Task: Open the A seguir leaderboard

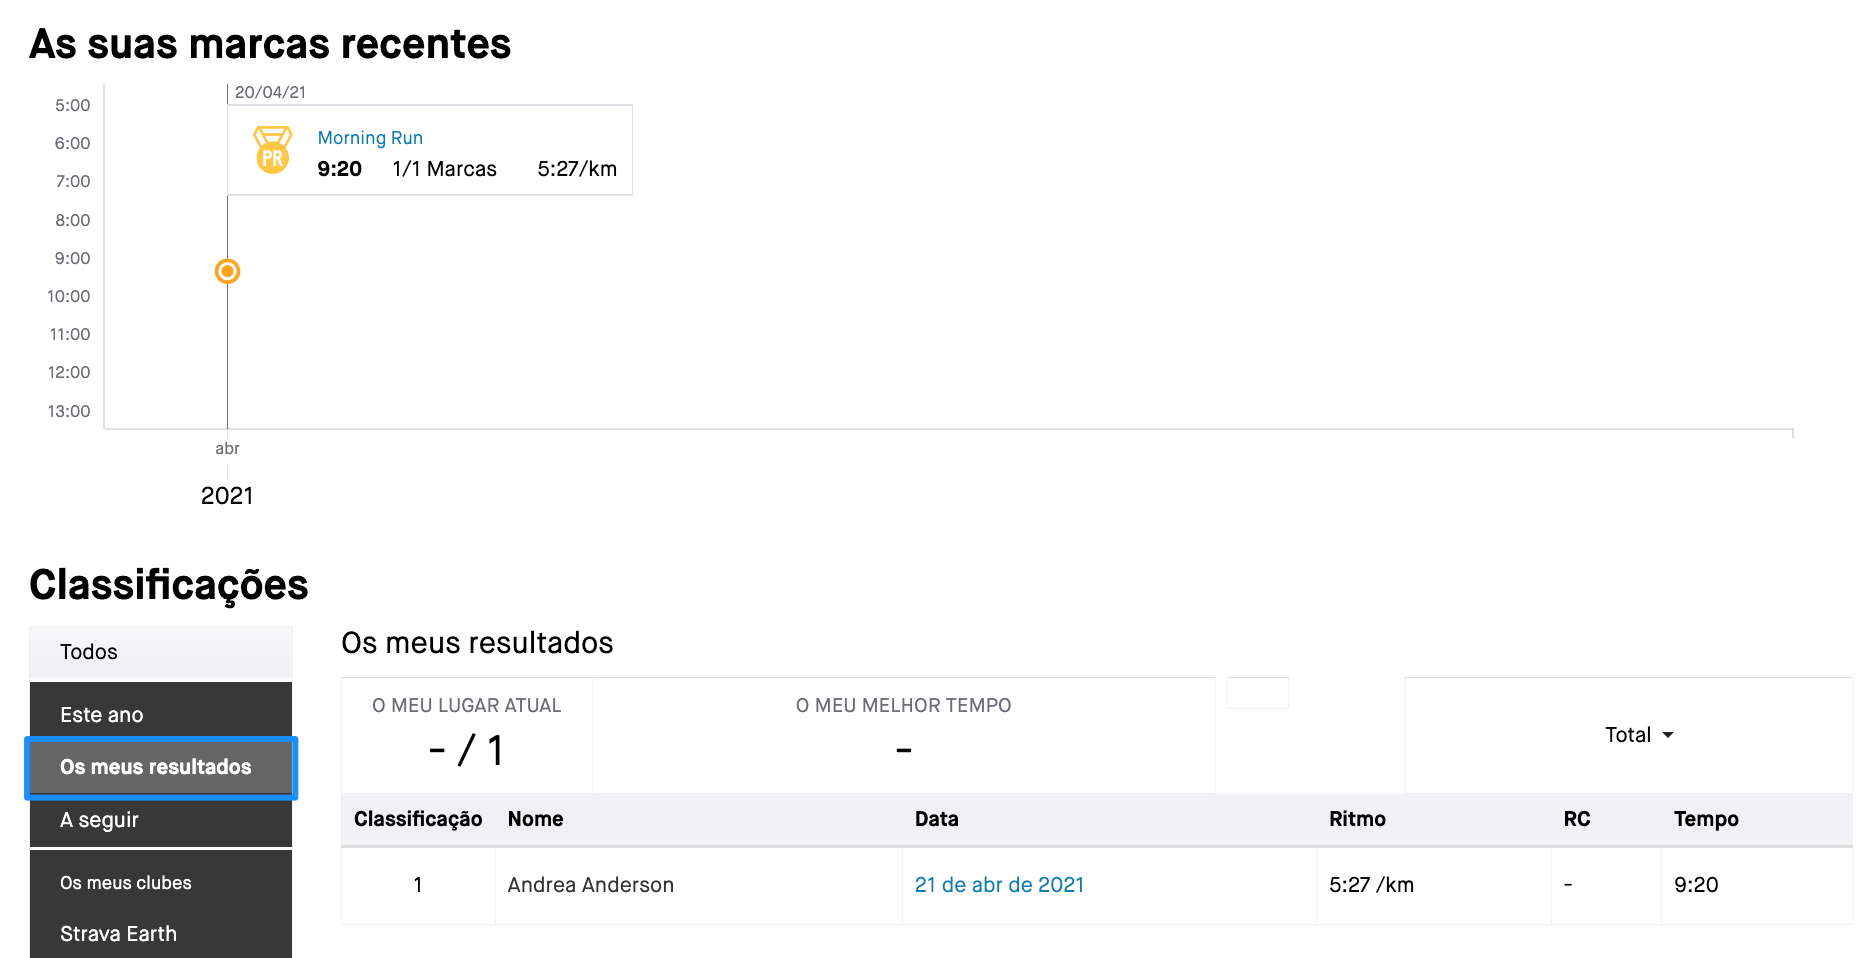Action: point(161,820)
